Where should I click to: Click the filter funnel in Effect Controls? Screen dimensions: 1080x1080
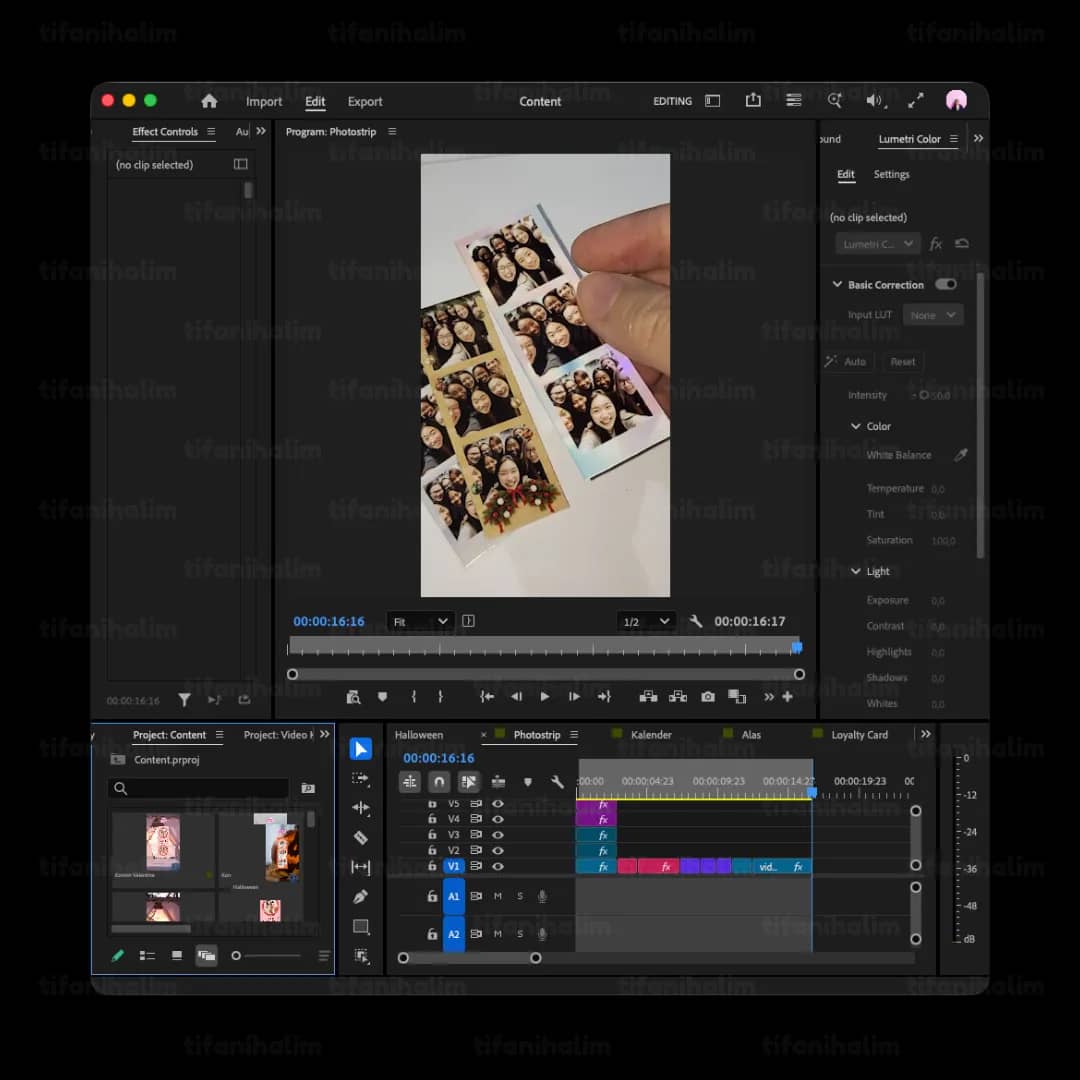pos(184,700)
